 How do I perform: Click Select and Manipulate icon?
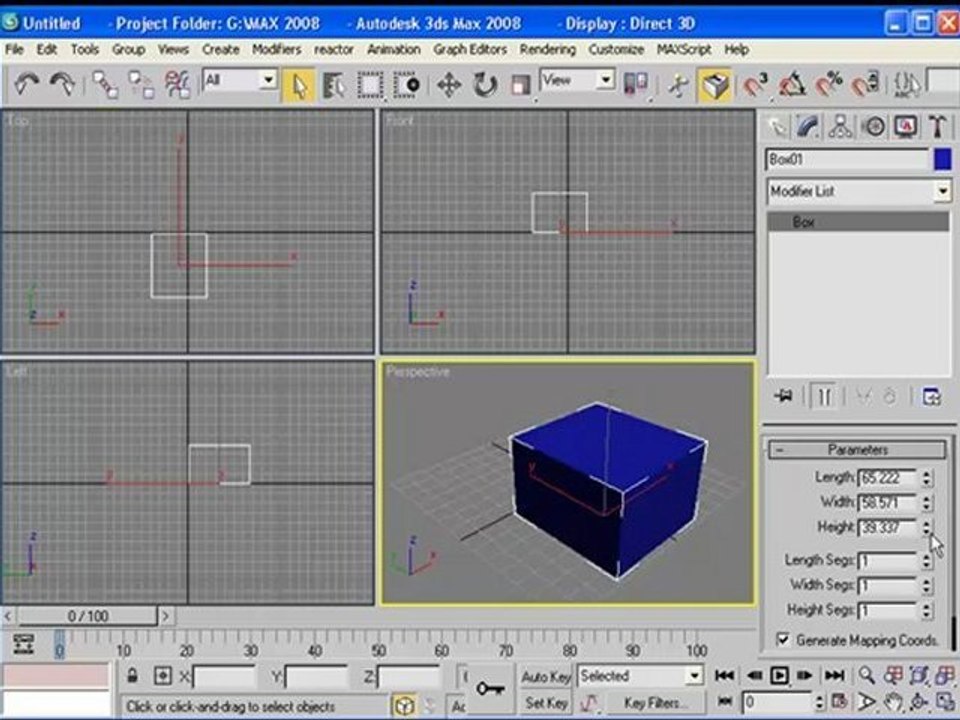click(x=678, y=86)
